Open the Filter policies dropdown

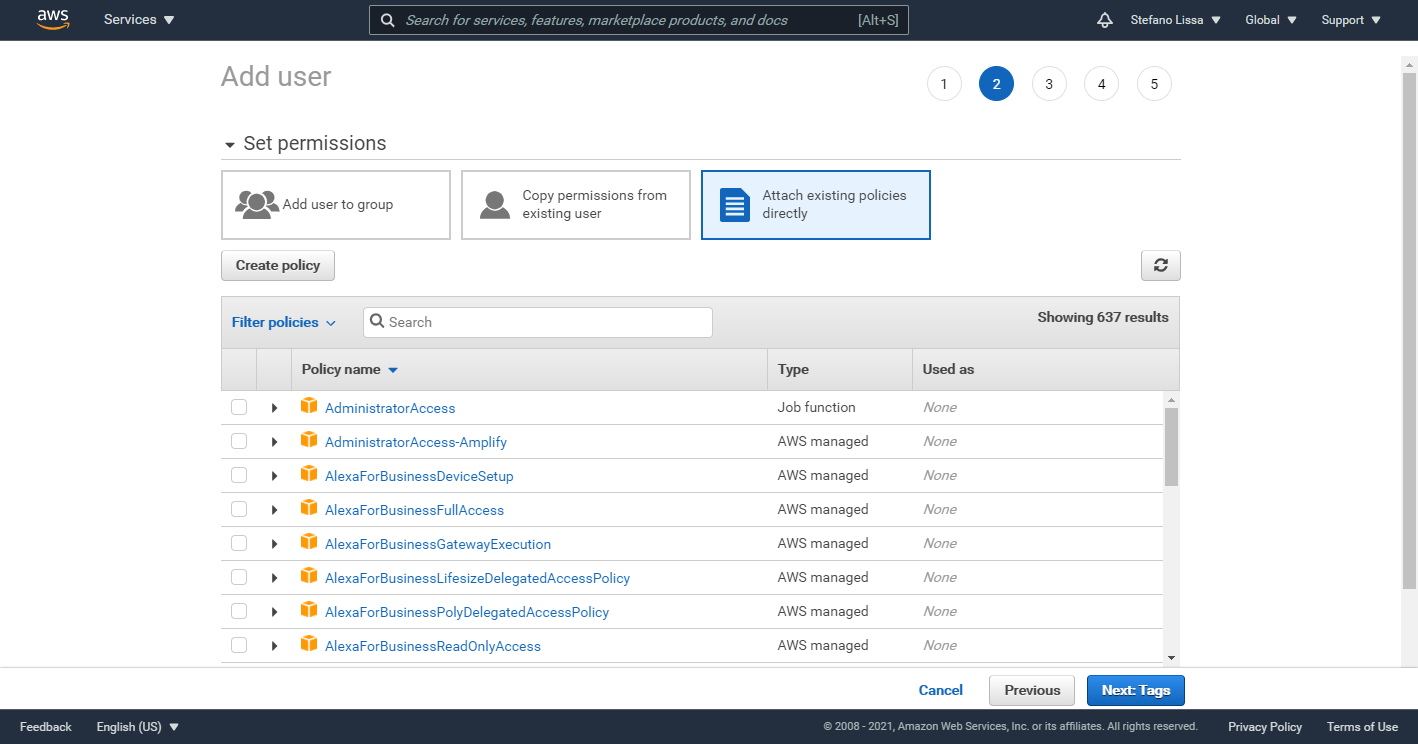click(284, 322)
